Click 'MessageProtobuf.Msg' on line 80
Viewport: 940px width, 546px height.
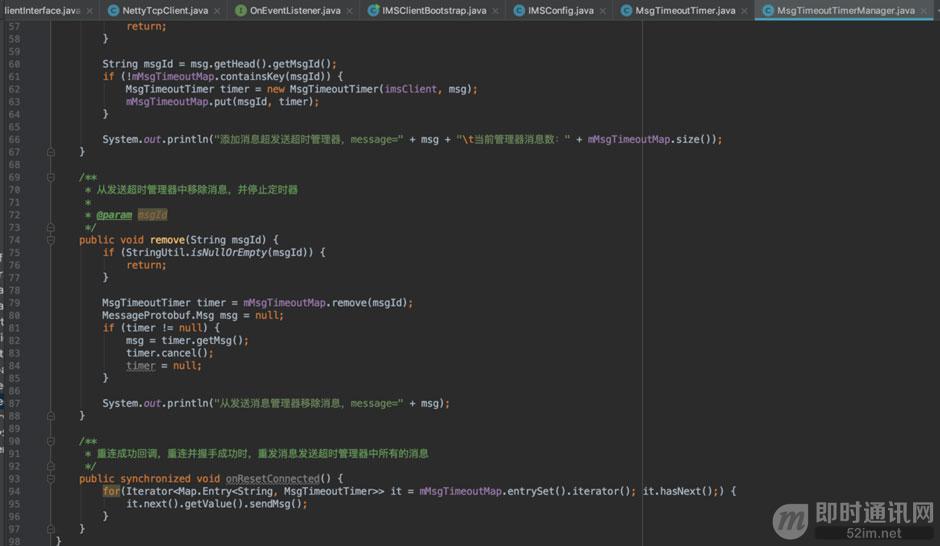(x=158, y=315)
